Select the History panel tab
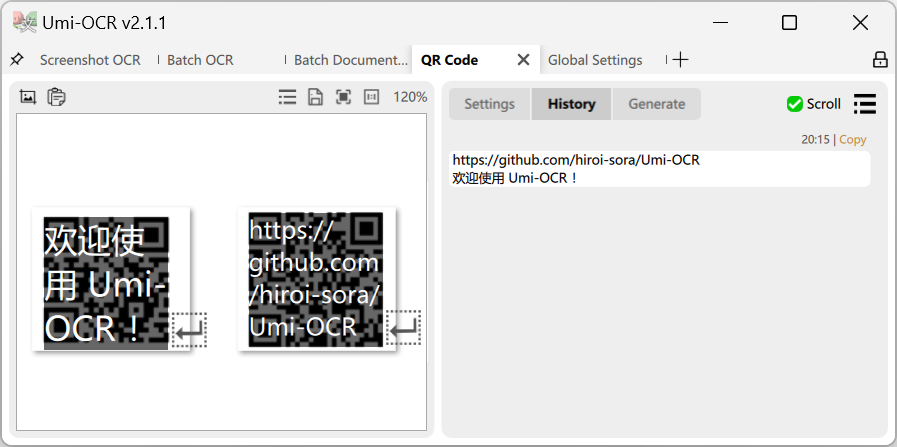 [x=571, y=104]
